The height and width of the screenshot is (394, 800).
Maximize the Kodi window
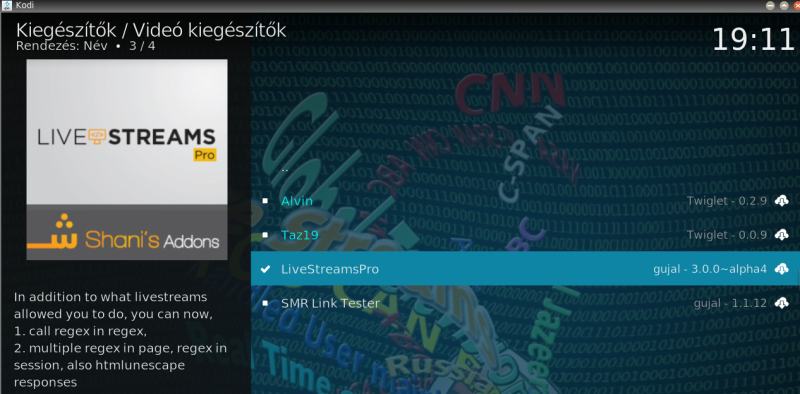pyautogui.click(x=784, y=6)
